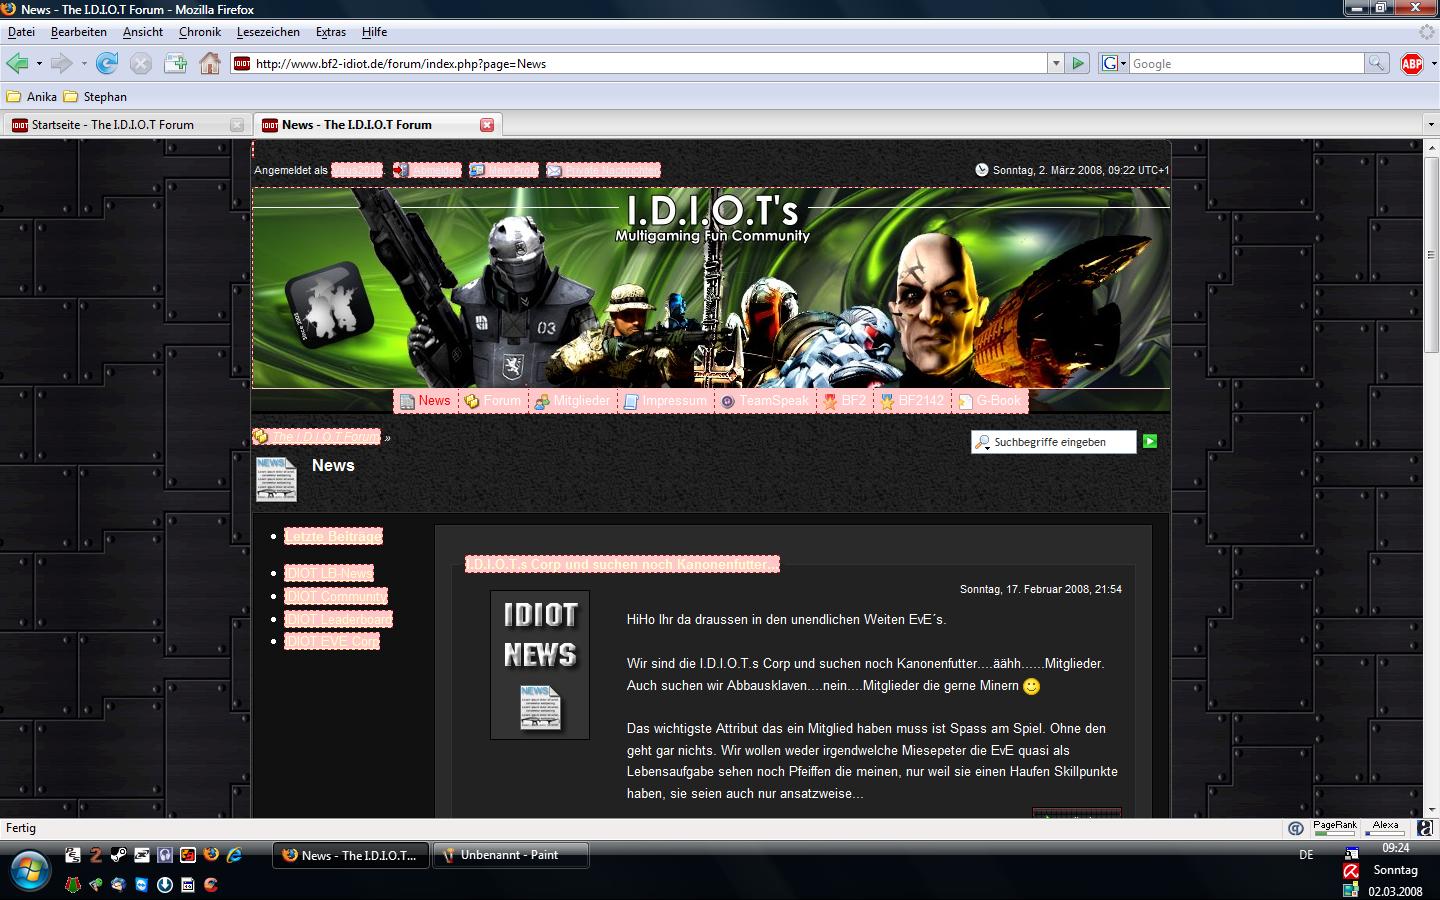Open the Anika bookmarks folder

(32, 97)
